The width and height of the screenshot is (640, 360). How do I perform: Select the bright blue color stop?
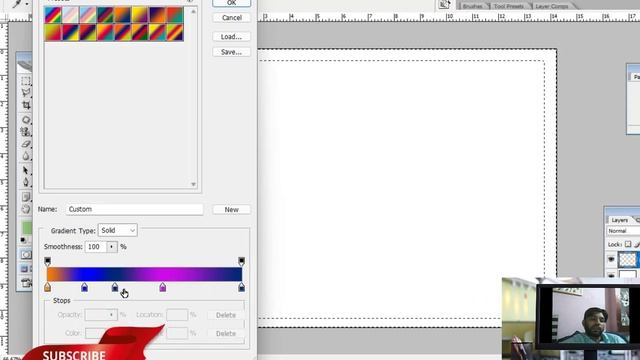point(84,287)
